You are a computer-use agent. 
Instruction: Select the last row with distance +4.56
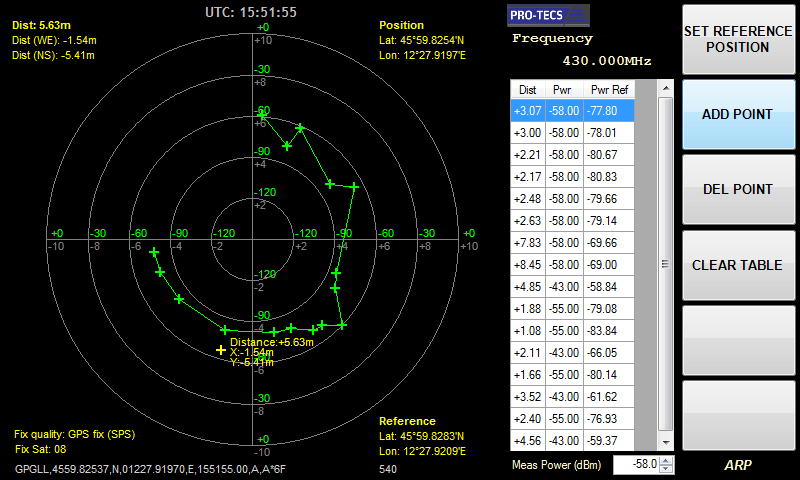(x=582, y=441)
